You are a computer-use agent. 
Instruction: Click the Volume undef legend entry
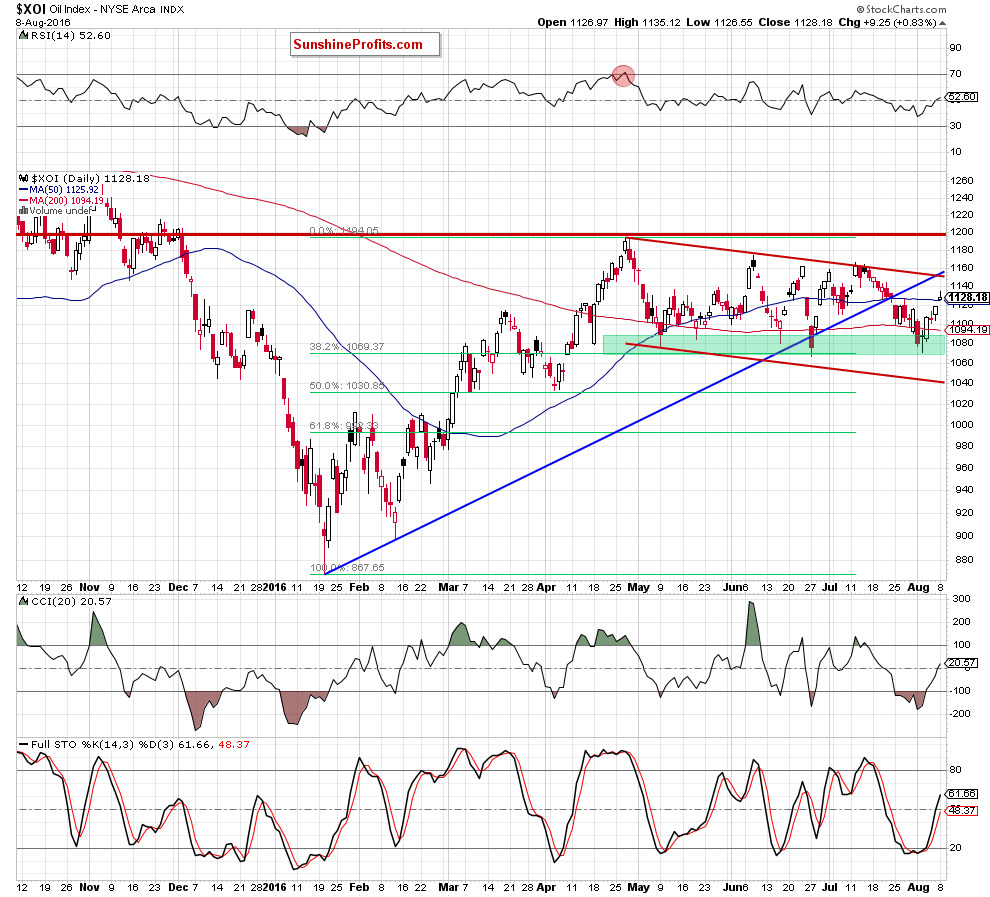(x=57, y=210)
